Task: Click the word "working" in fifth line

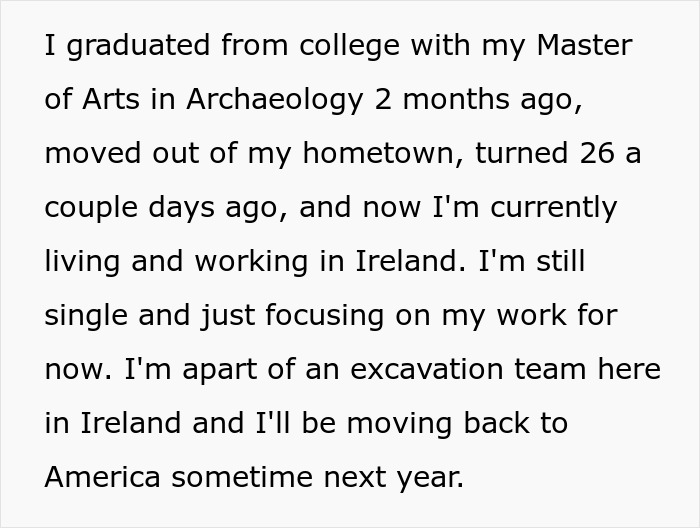Action: (251, 262)
